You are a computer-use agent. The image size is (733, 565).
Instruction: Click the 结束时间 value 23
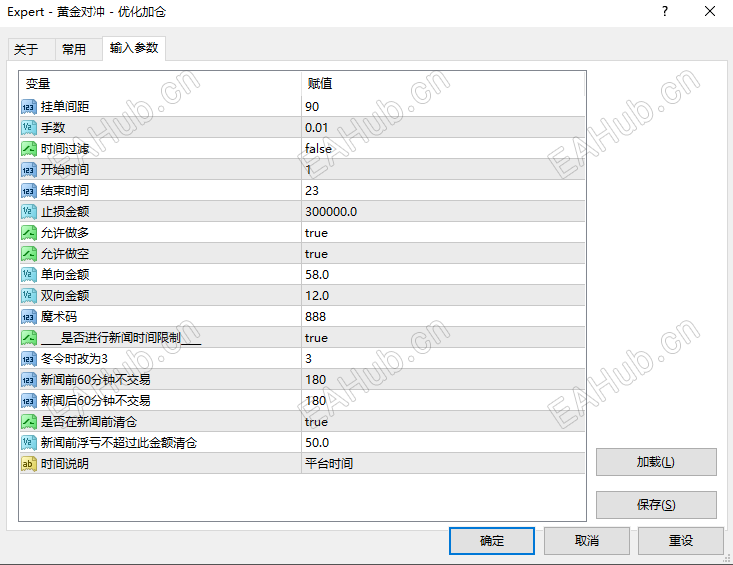point(312,191)
